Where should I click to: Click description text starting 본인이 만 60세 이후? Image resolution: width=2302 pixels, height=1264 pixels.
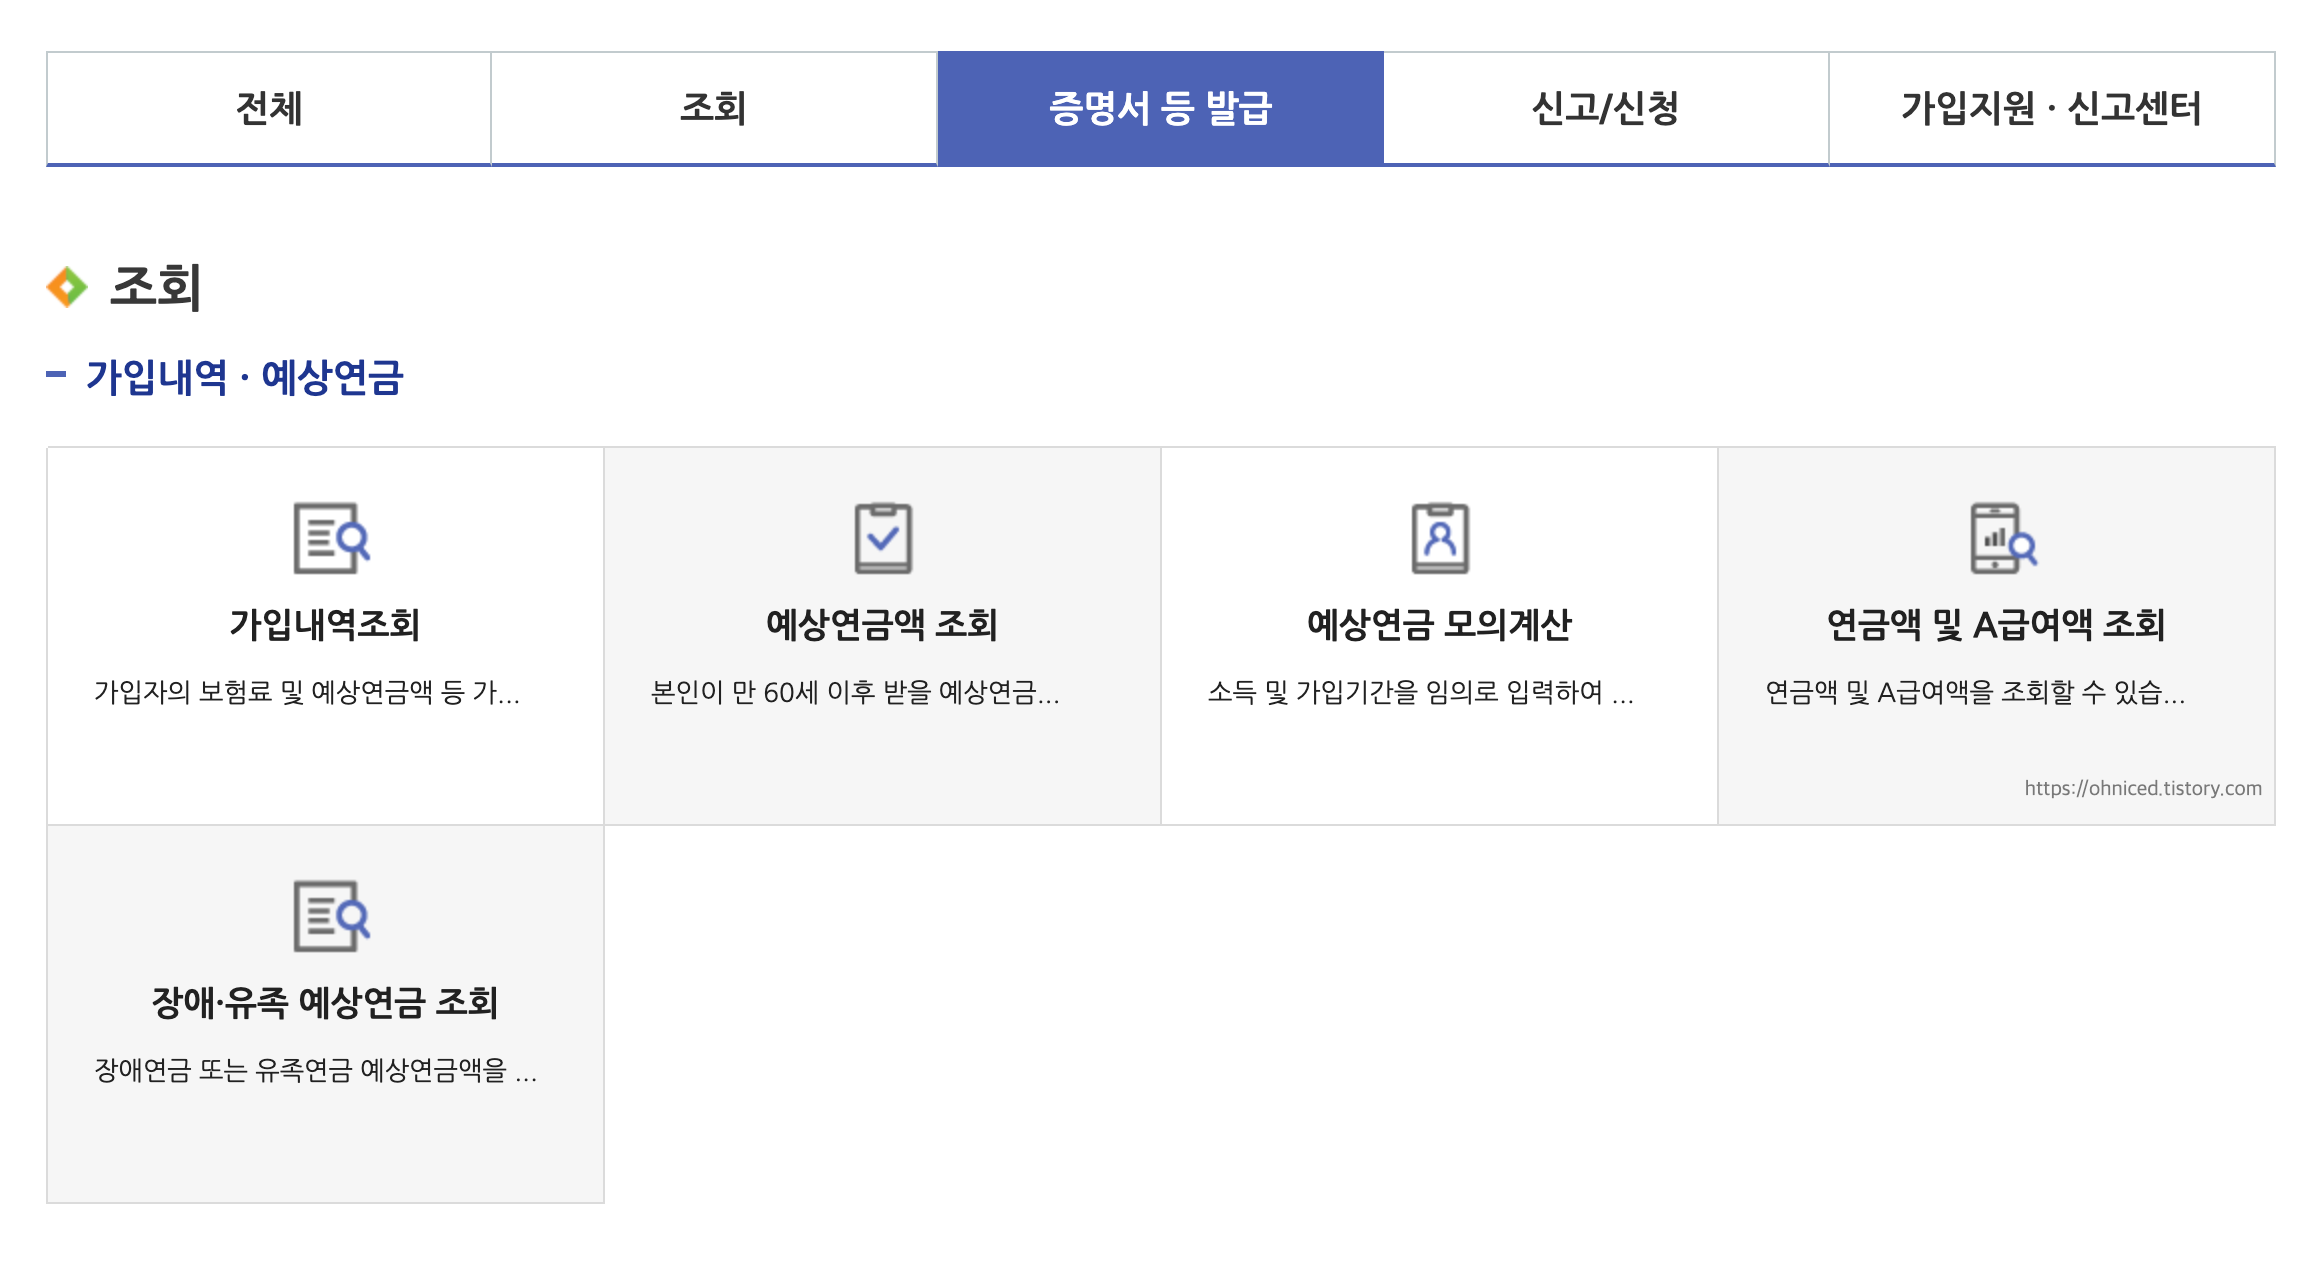tap(854, 692)
